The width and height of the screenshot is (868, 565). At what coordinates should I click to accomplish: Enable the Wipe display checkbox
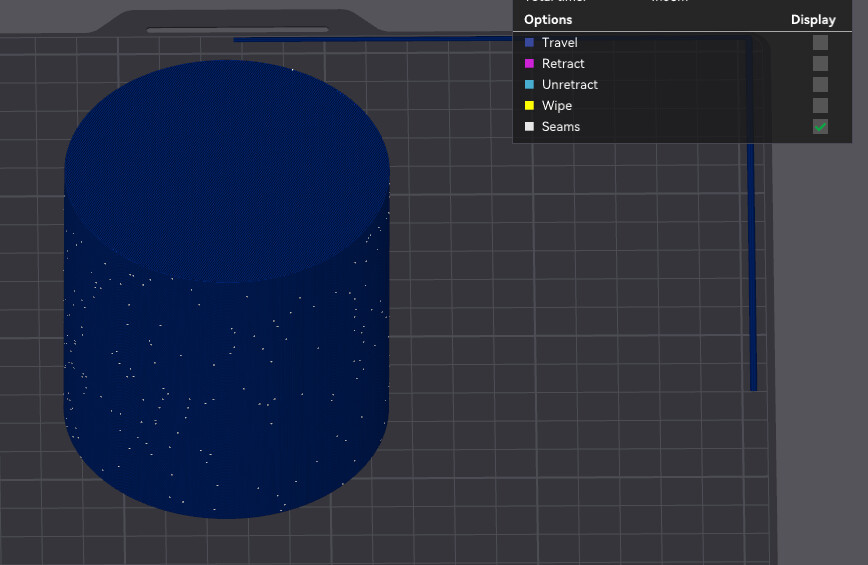820,106
